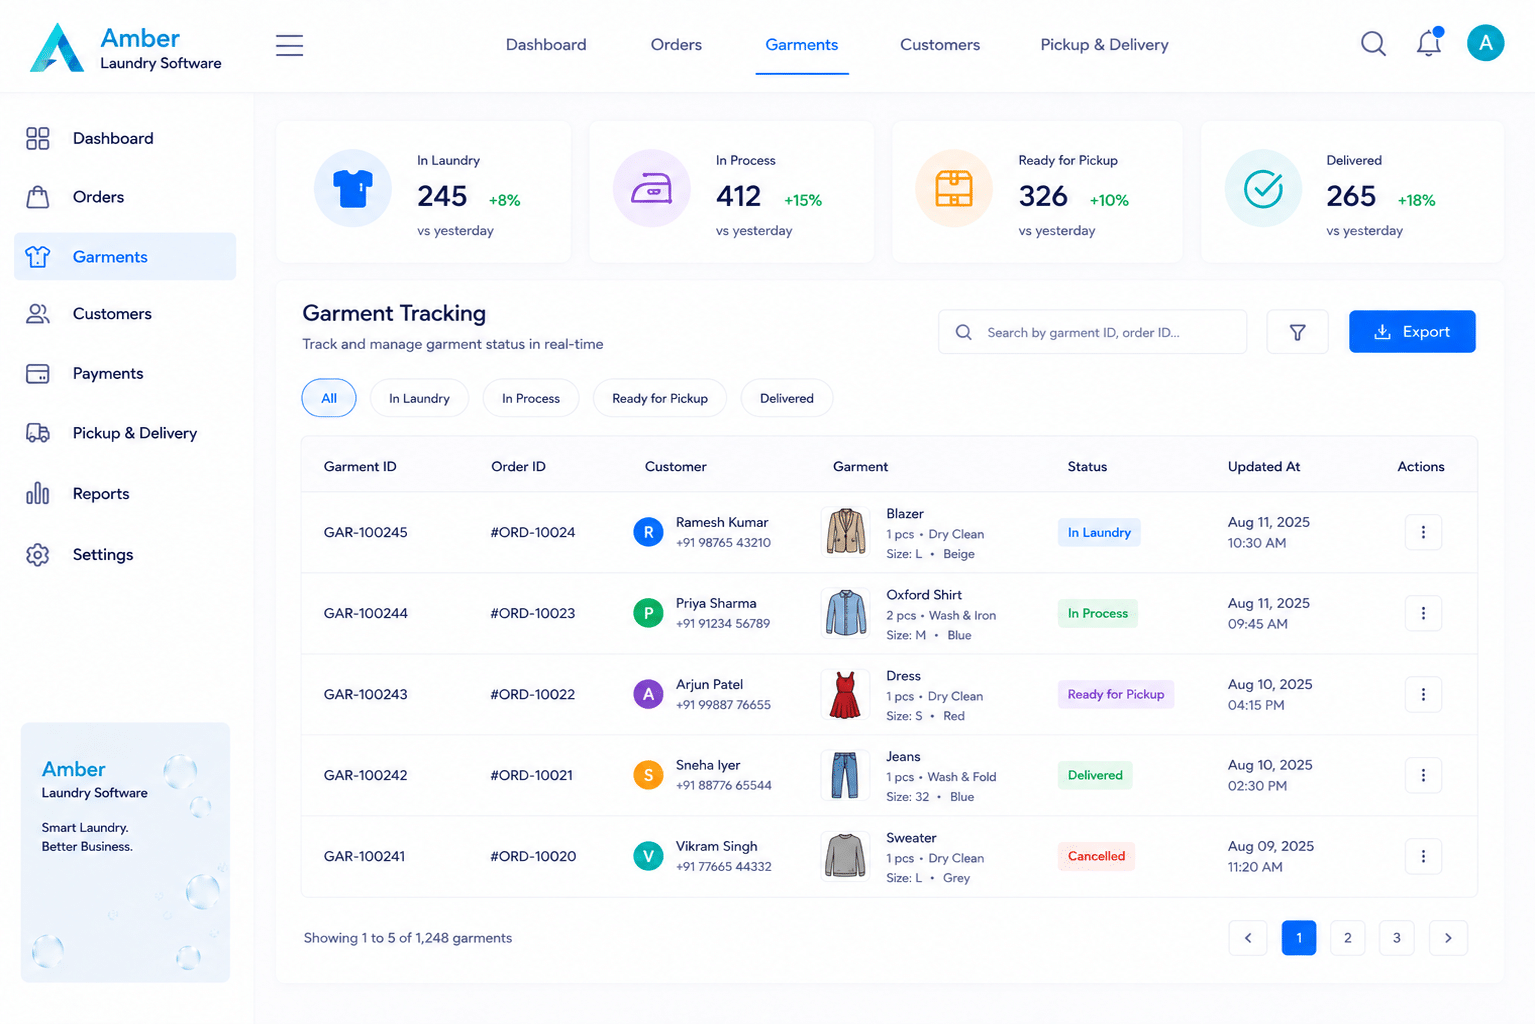Click the Blazer garment thumbnail
The width and height of the screenshot is (1535, 1024).
(x=846, y=531)
